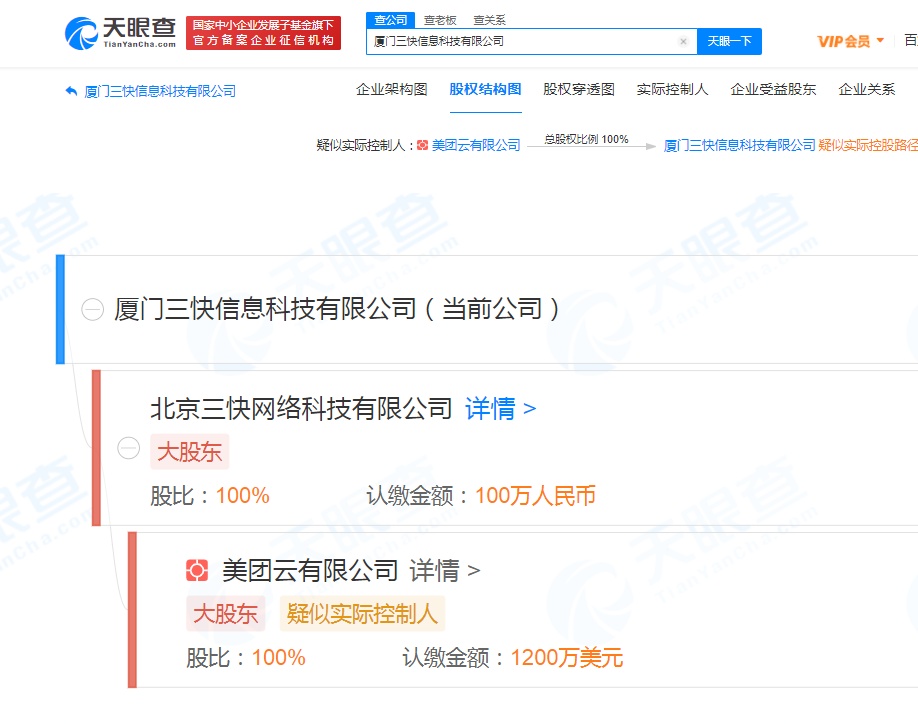Click the 天眼一下 search button
The image size is (918, 724).
pos(729,42)
